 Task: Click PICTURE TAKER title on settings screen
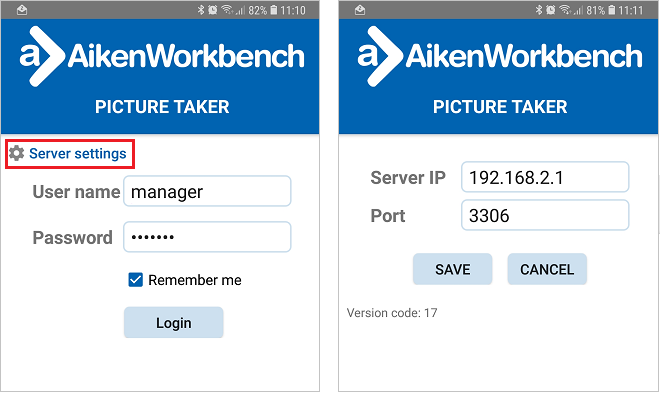pyautogui.click(x=500, y=107)
